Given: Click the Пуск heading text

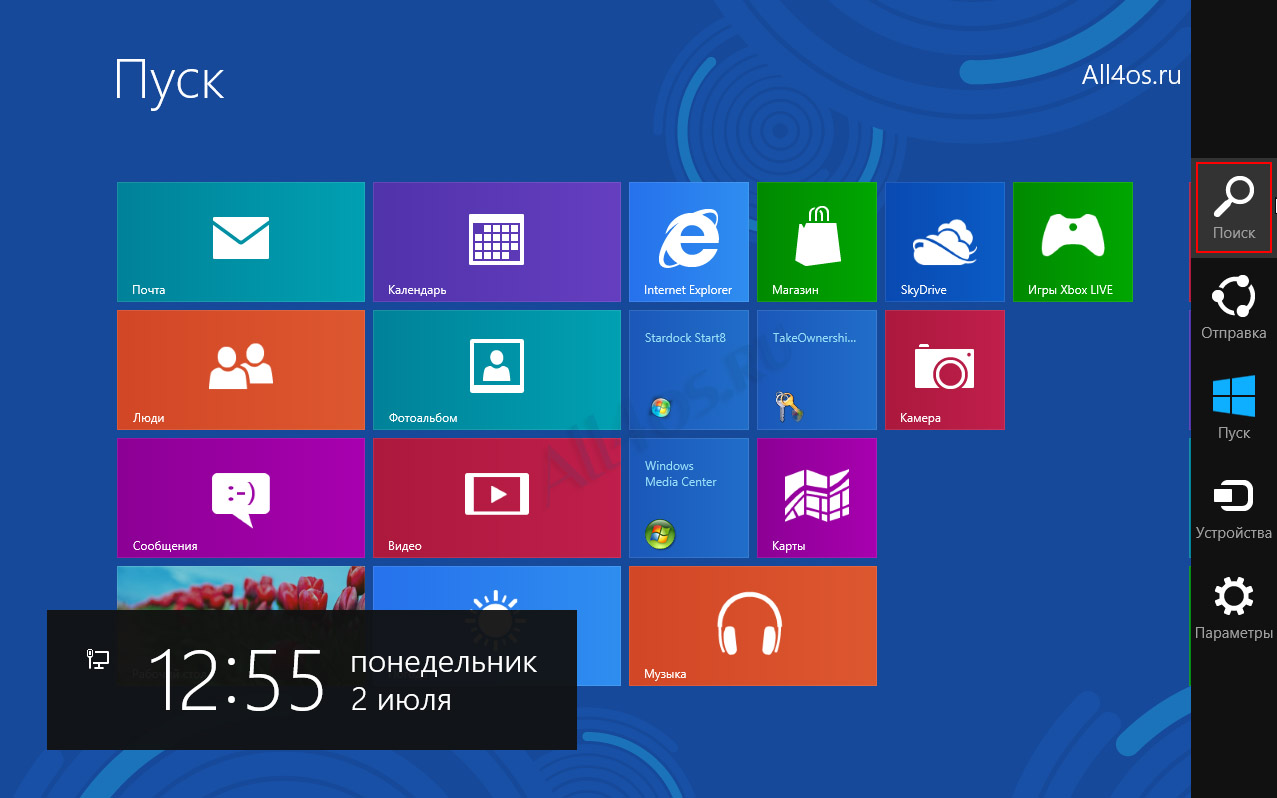Looking at the screenshot, I should coord(169,79).
